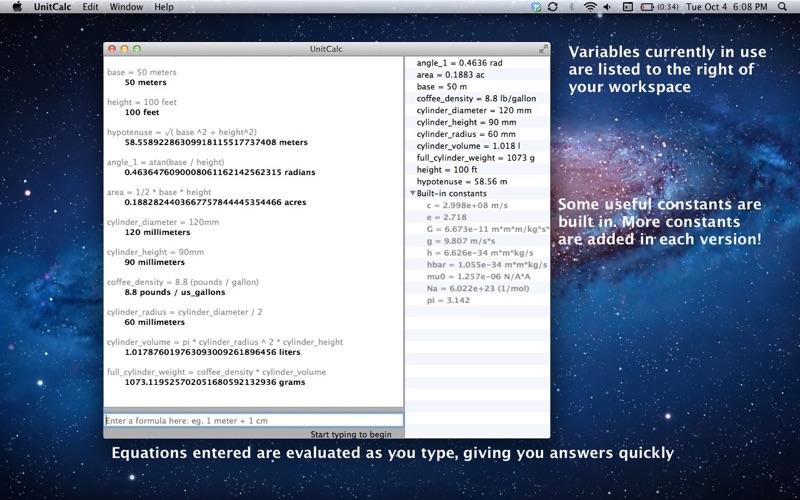This screenshot has height=500, width=800.
Task: Click the hypotenuse formula line
Action: [182, 132]
